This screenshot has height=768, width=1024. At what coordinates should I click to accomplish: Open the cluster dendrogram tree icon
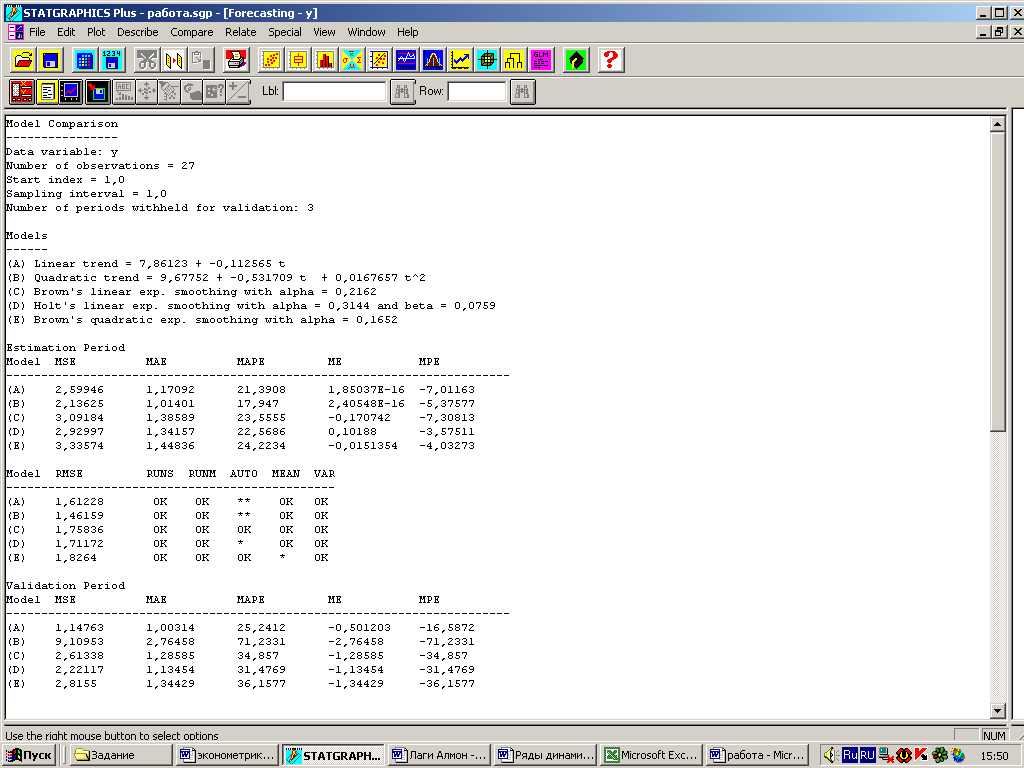click(514, 60)
